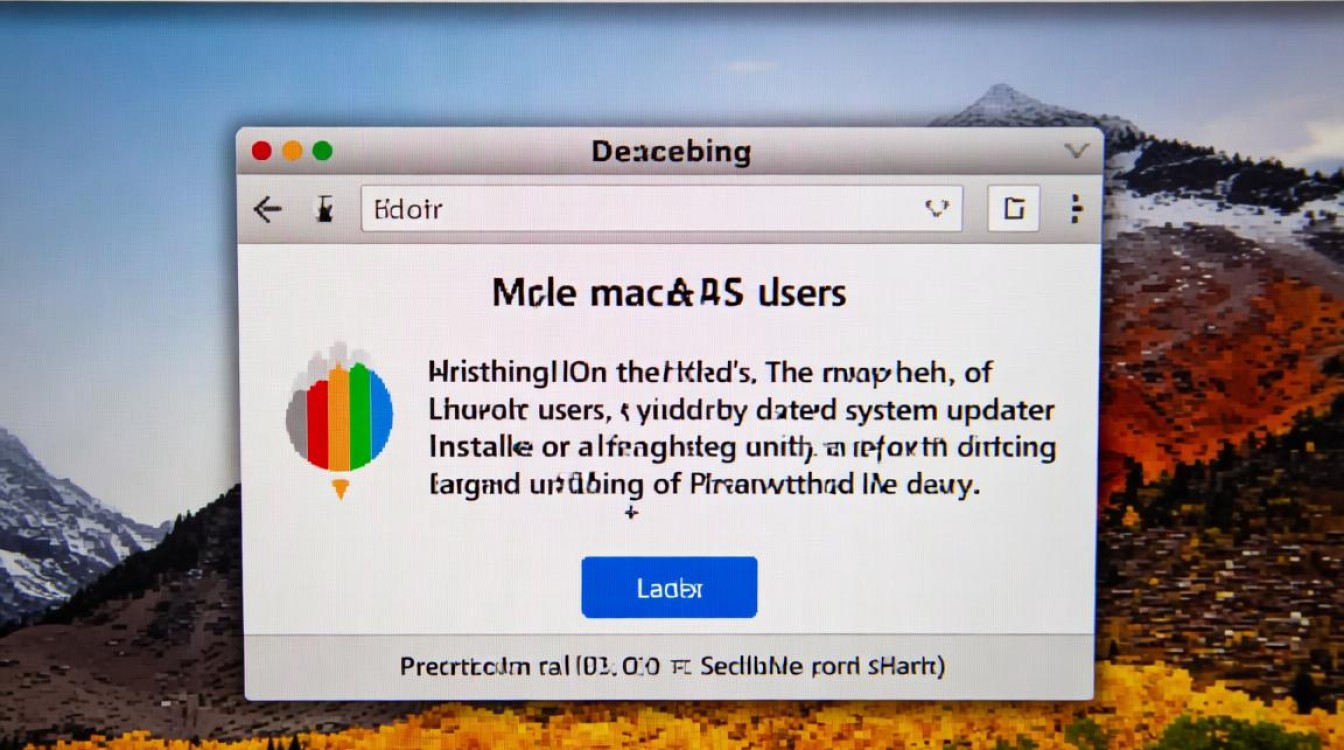Click the "Bdoir" address field
Image resolution: width=1344 pixels, height=750 pixels.
coord(661,209)
